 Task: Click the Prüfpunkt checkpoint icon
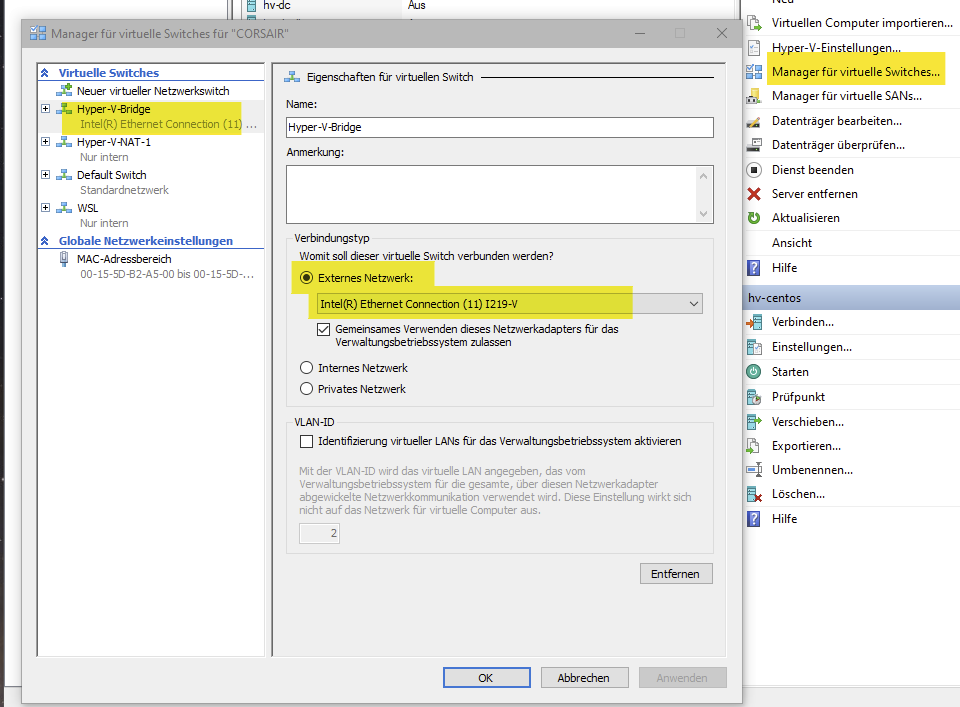tap(754, 397)
